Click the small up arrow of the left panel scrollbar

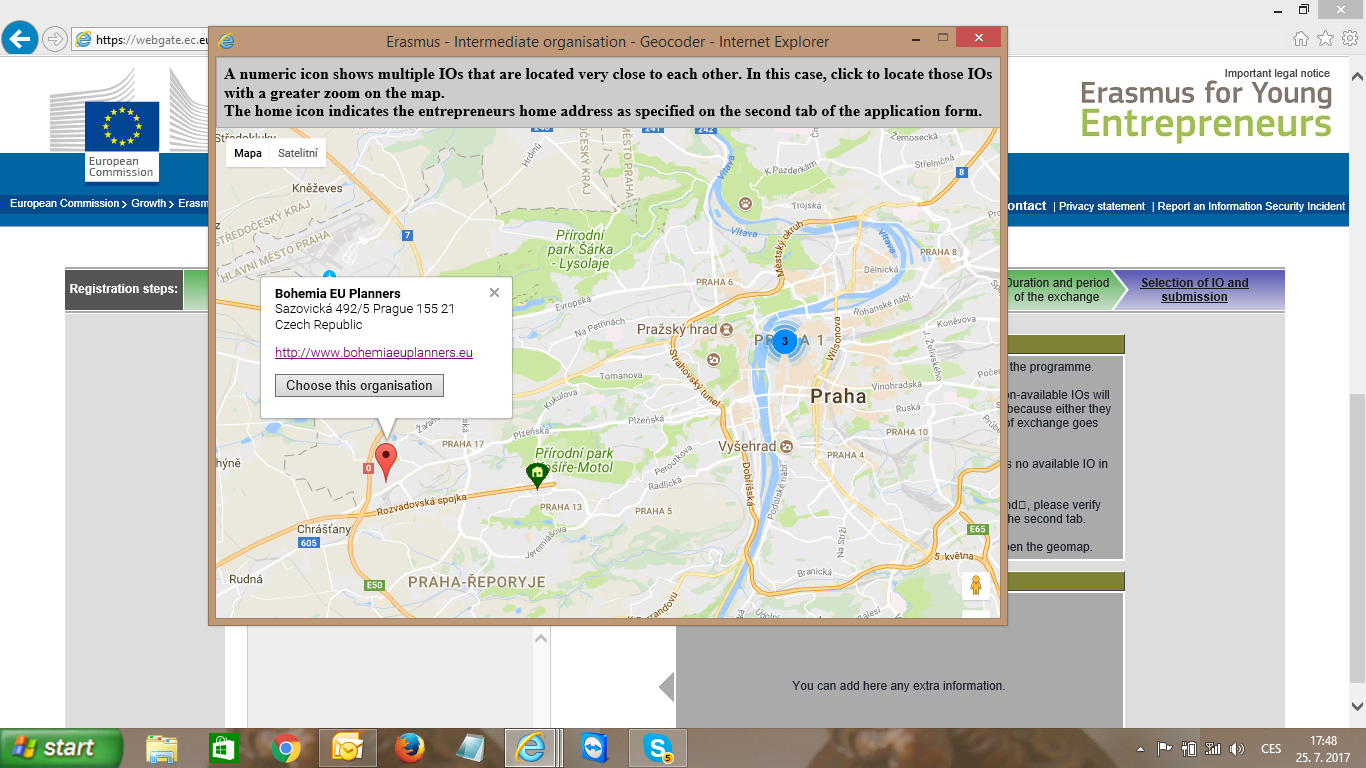click(540, 638)
